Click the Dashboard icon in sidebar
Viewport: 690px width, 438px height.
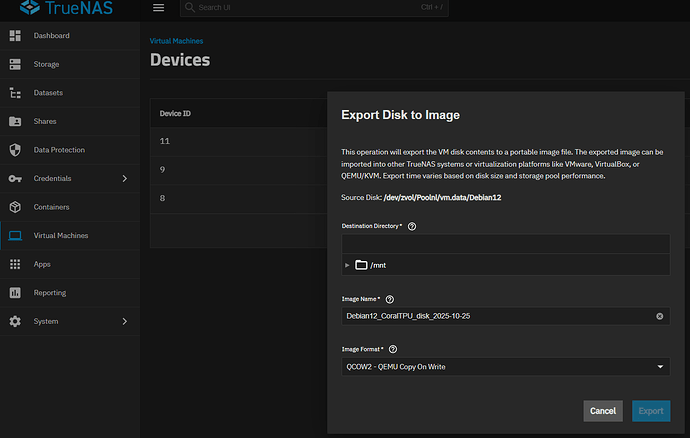click(15, 36)
